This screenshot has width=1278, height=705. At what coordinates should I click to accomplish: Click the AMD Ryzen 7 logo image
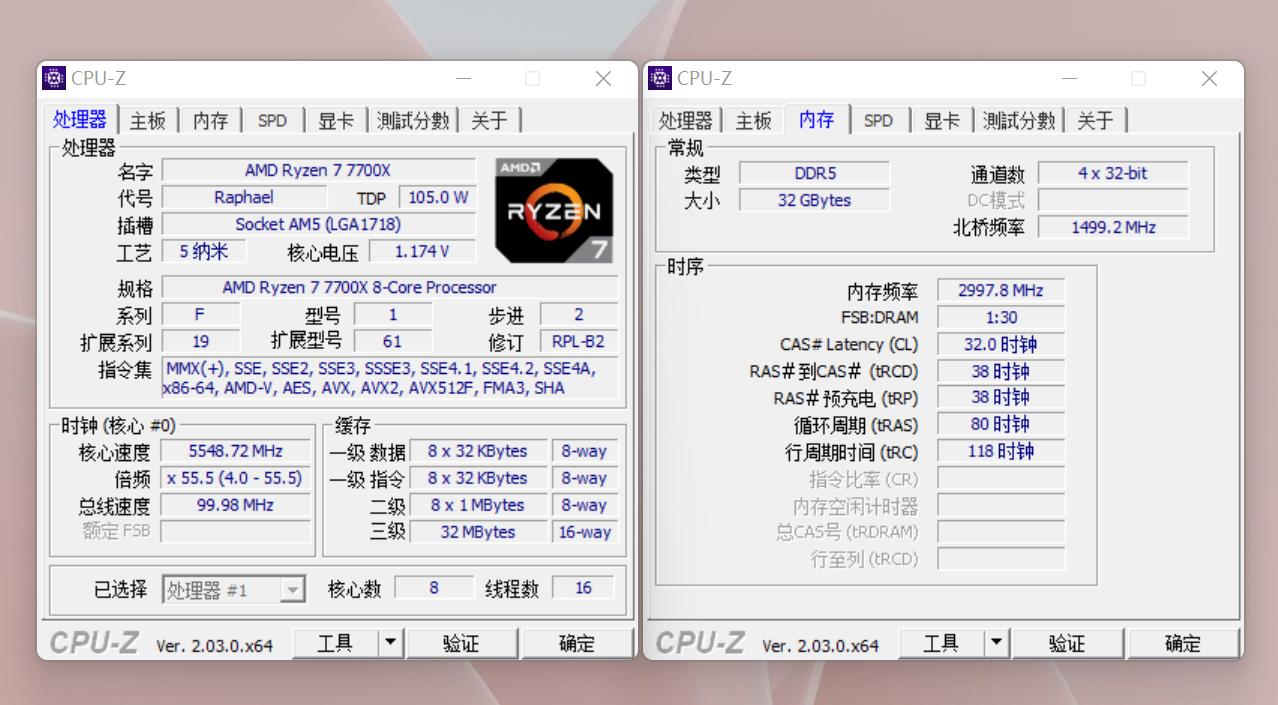(x=555, y=210)
